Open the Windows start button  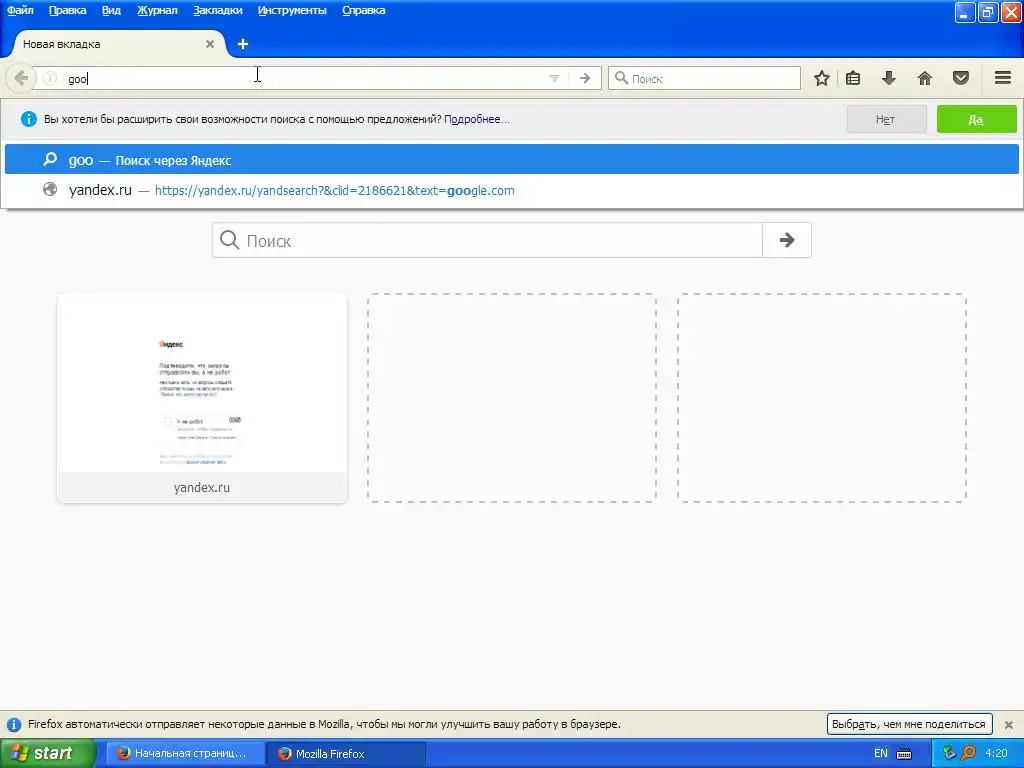click(x=48, y=753)
